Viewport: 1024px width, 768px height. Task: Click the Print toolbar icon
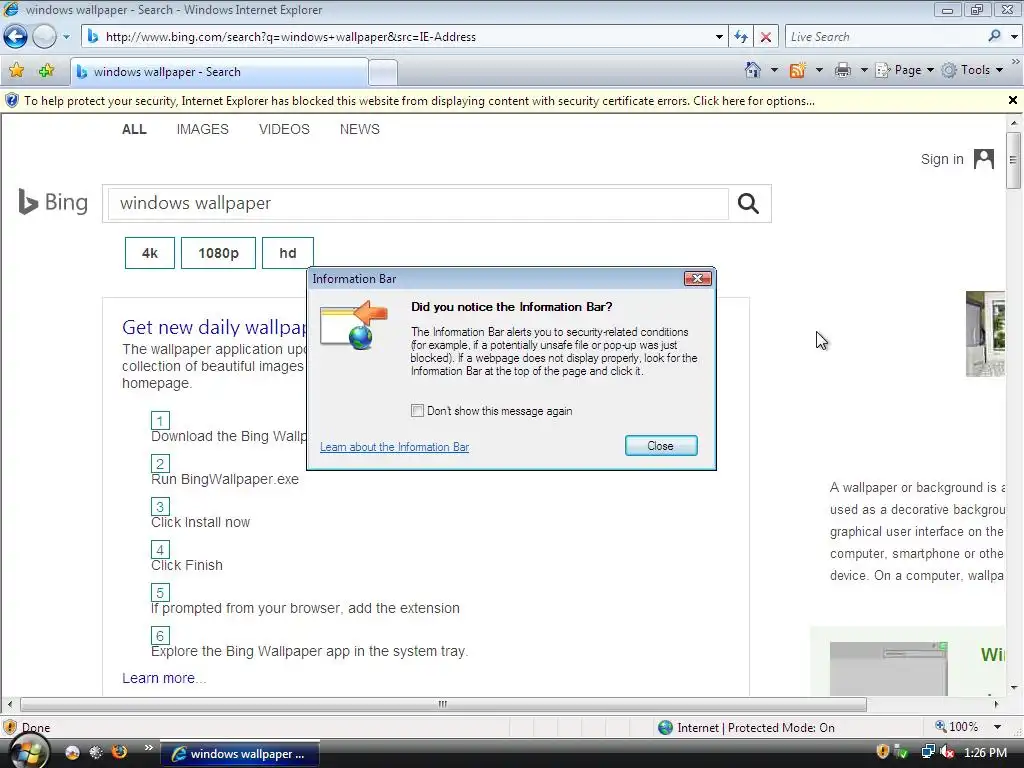point(843,70)
